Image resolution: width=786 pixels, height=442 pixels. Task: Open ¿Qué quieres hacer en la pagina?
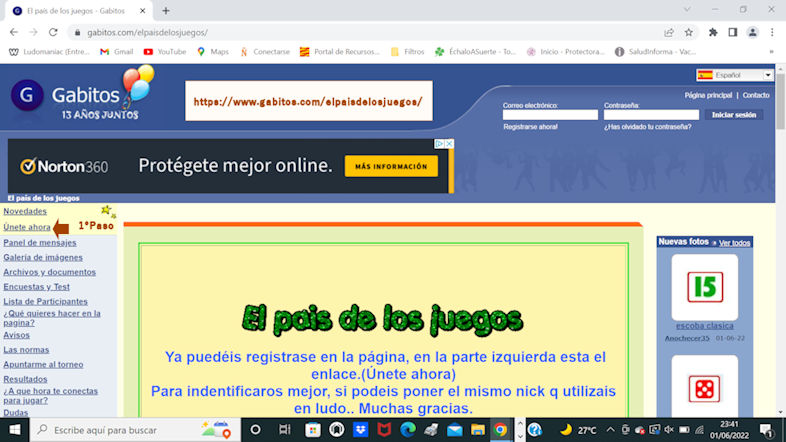click(x=52, y=318)
